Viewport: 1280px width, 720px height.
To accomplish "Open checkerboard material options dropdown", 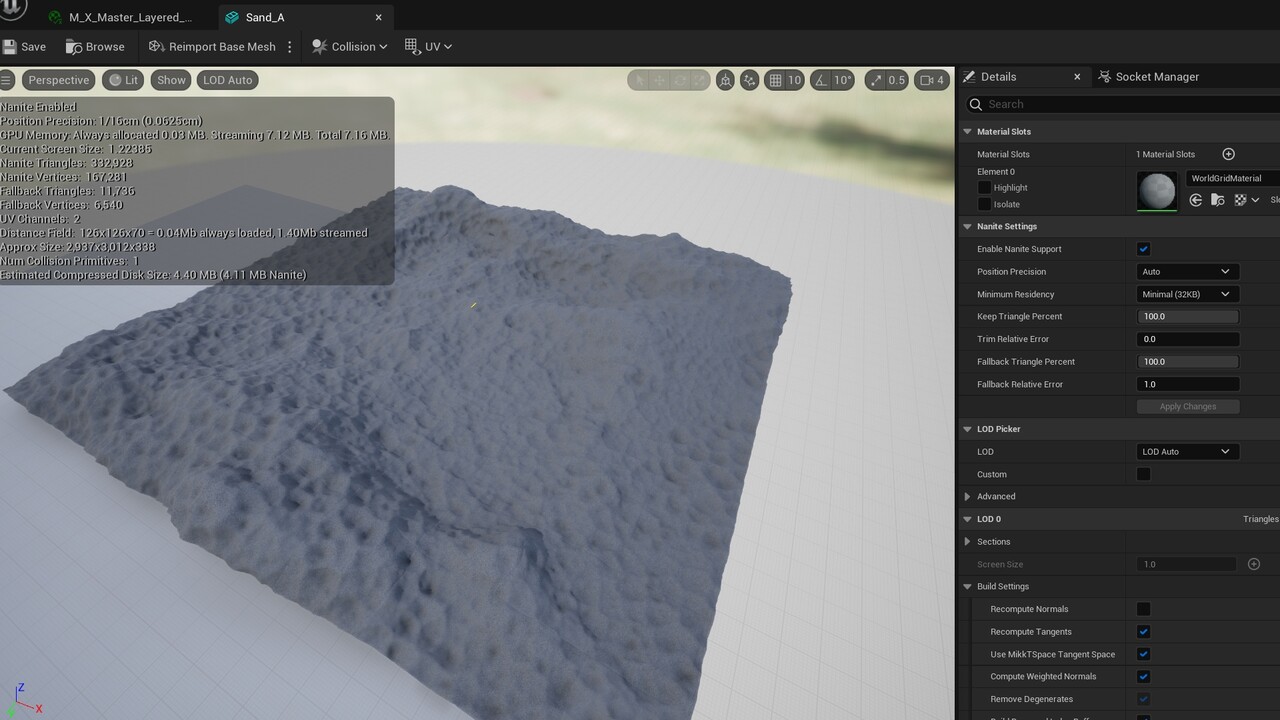I will point(1246,200).
